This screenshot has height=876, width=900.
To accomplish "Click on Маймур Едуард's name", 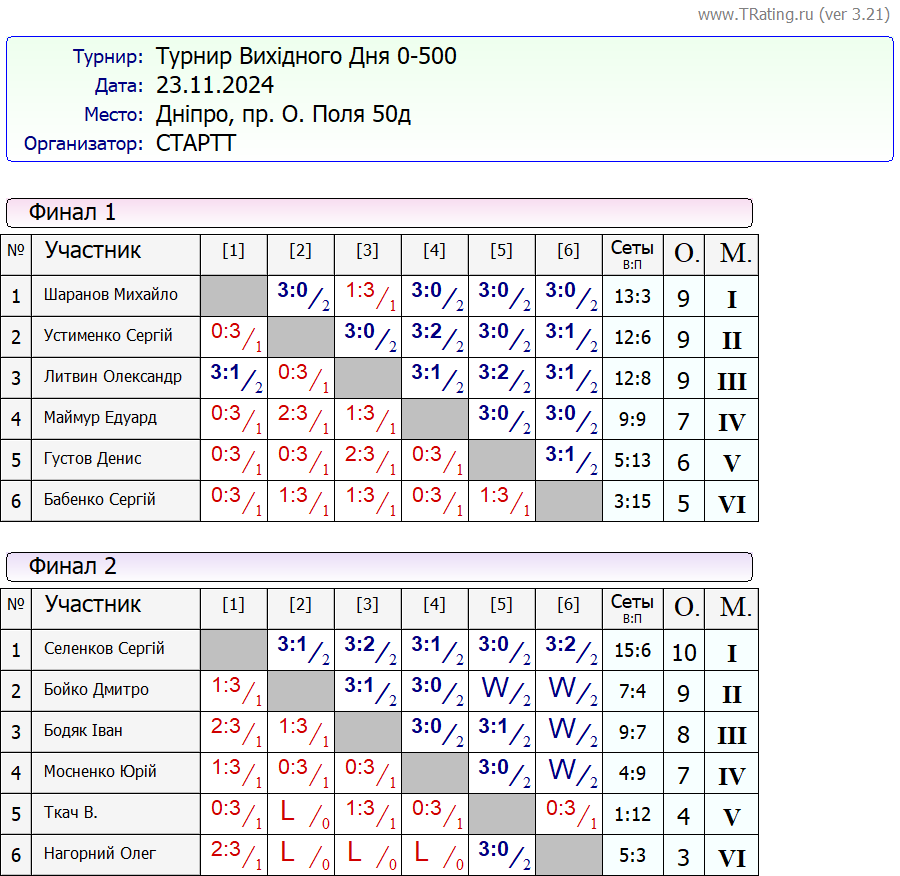I will 100,418.
